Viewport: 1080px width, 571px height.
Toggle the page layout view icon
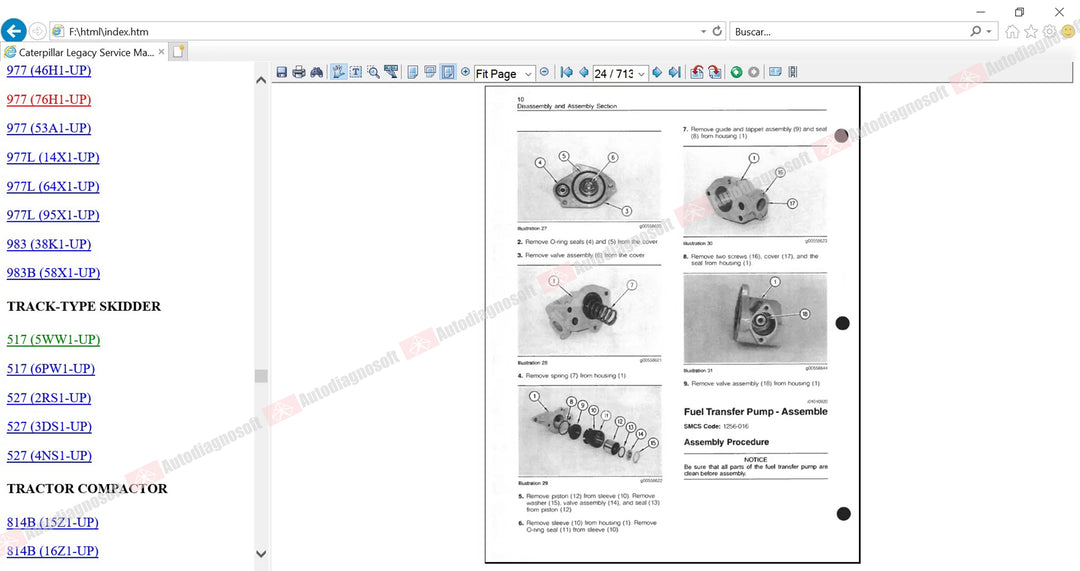click(775, 72)
